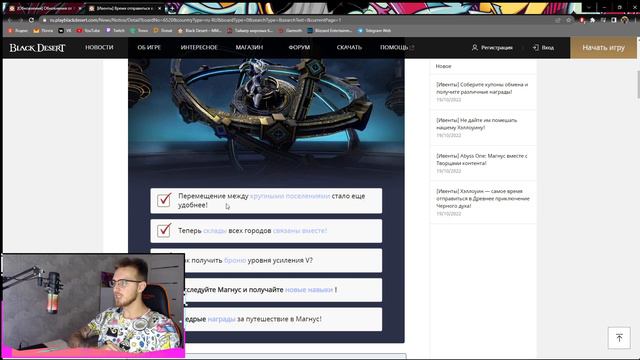Open tab search chevron in title bar
The width and height of the screenshot is (640, 360).
[589, 8]
